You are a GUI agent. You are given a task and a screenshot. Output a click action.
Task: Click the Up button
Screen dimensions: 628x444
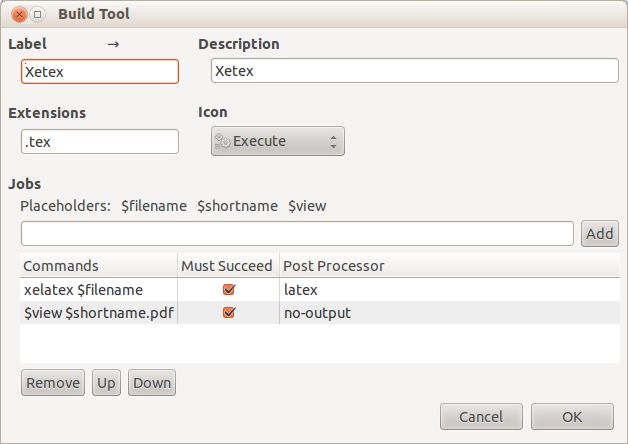(x=106, y=383)
